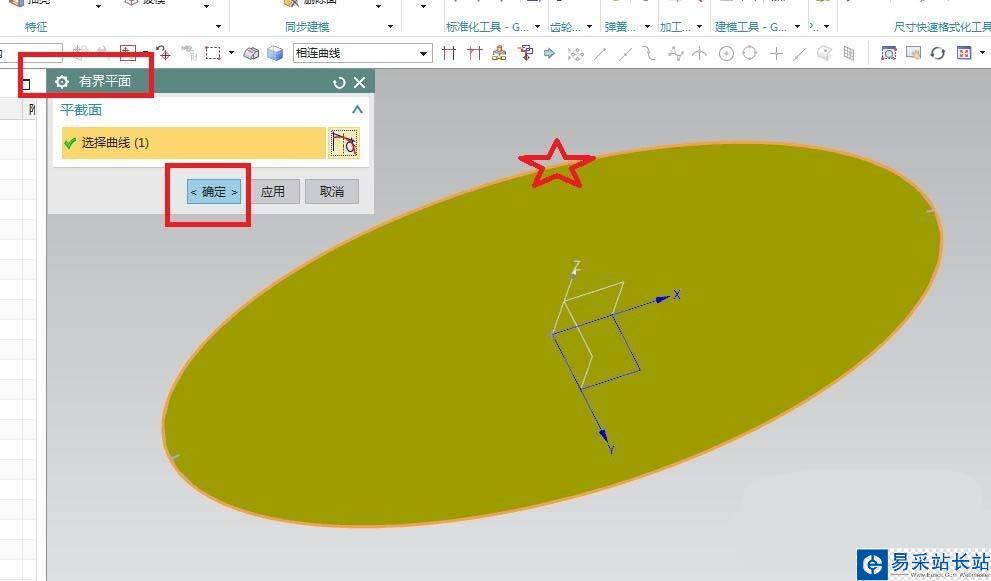Open the selection marquee dropdown arrow
This screenshot has width=991, height=581.
tap(231, 53)
